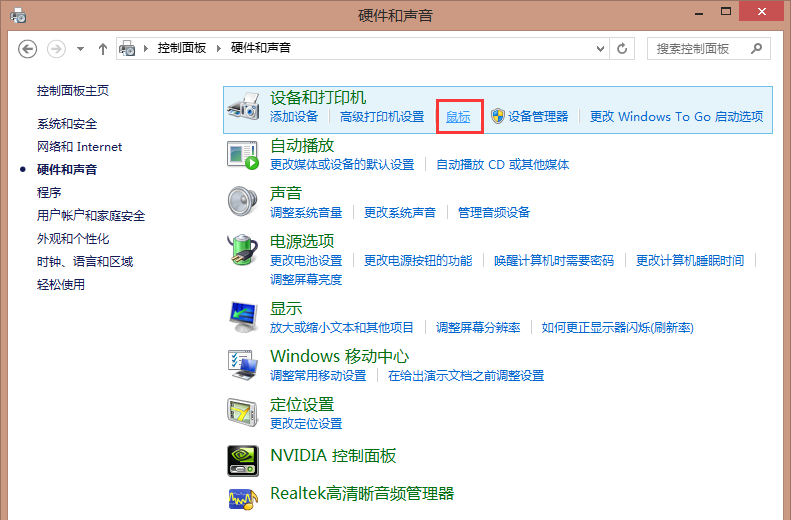Screen dimensions: 791x520
Task: Click the Sound speaker icon
Action: (244, 202)
